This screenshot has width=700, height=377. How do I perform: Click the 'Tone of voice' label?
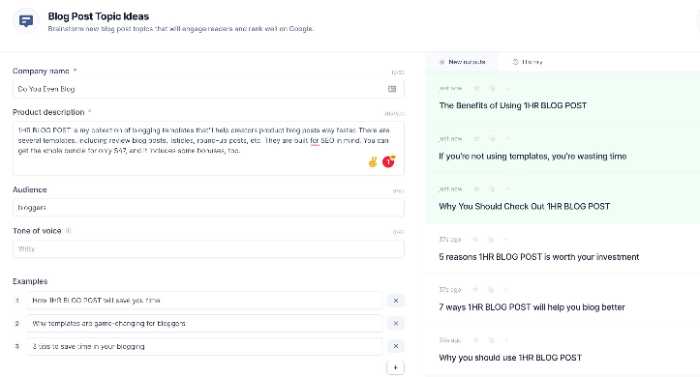[x=37, y=231]
